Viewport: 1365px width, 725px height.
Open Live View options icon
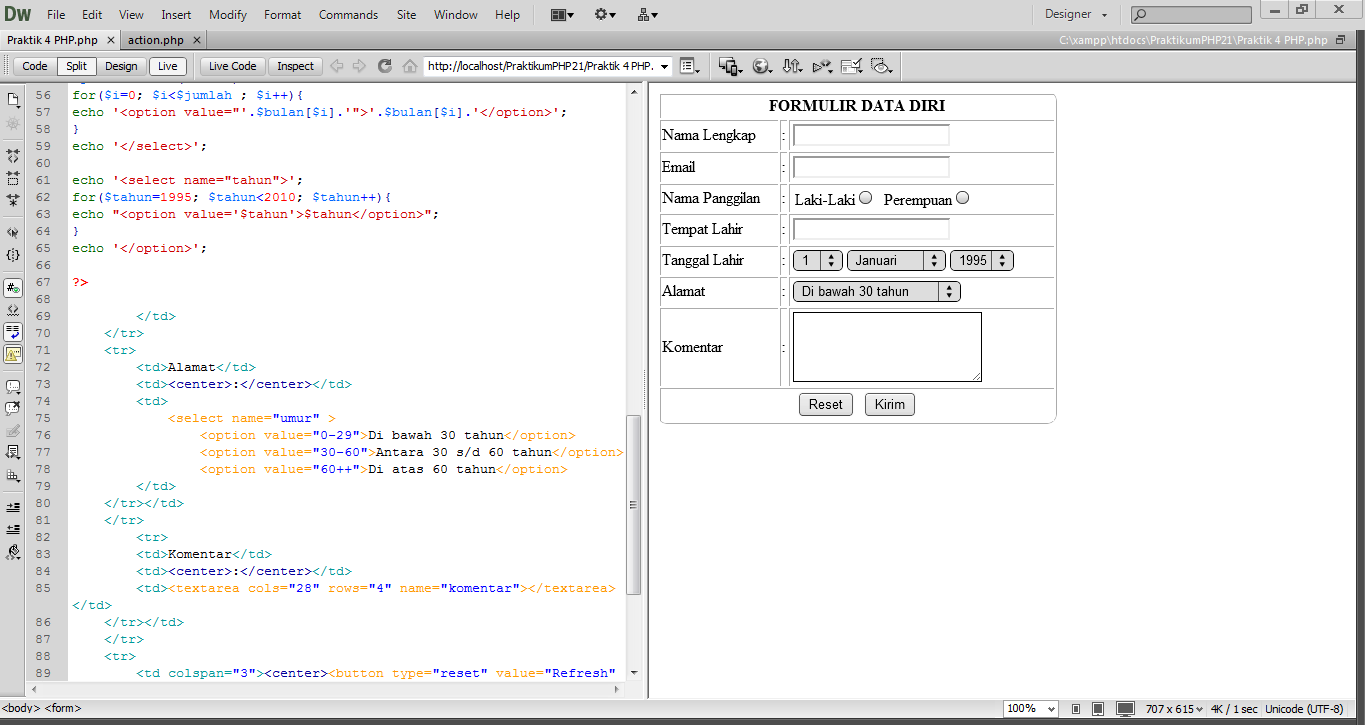click(x=689, y=66)
